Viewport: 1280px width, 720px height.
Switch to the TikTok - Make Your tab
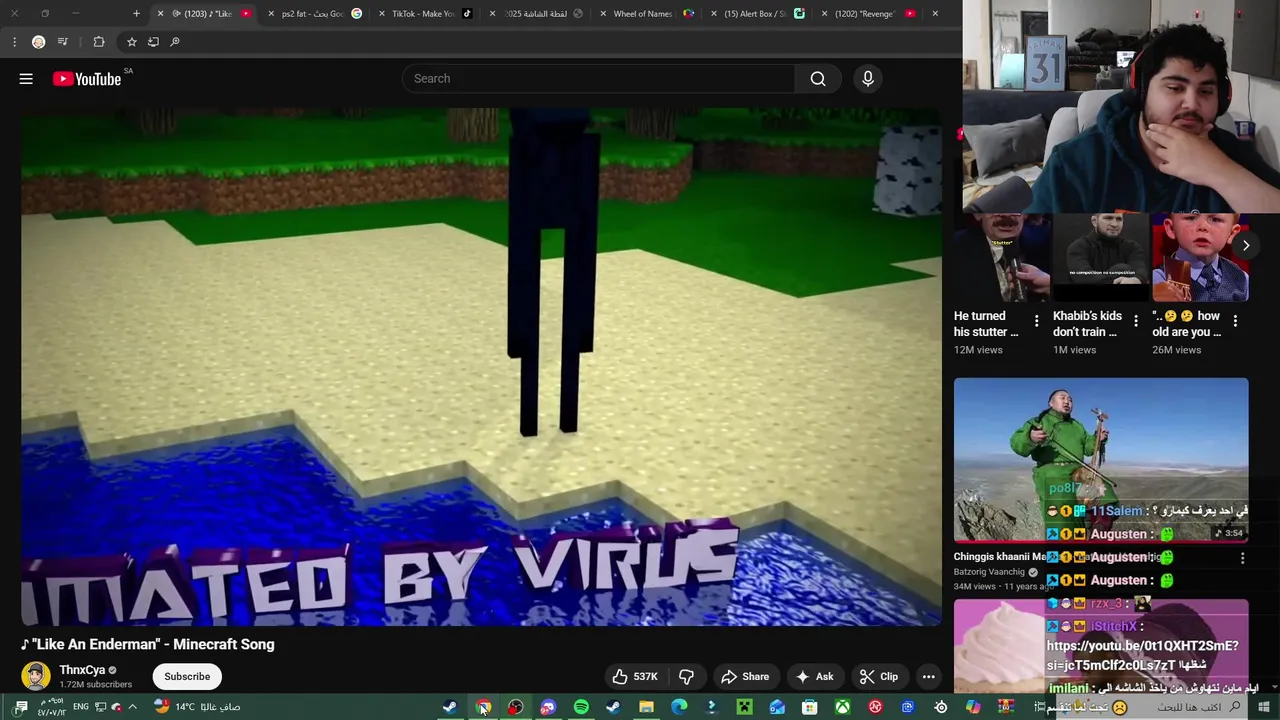423,14
